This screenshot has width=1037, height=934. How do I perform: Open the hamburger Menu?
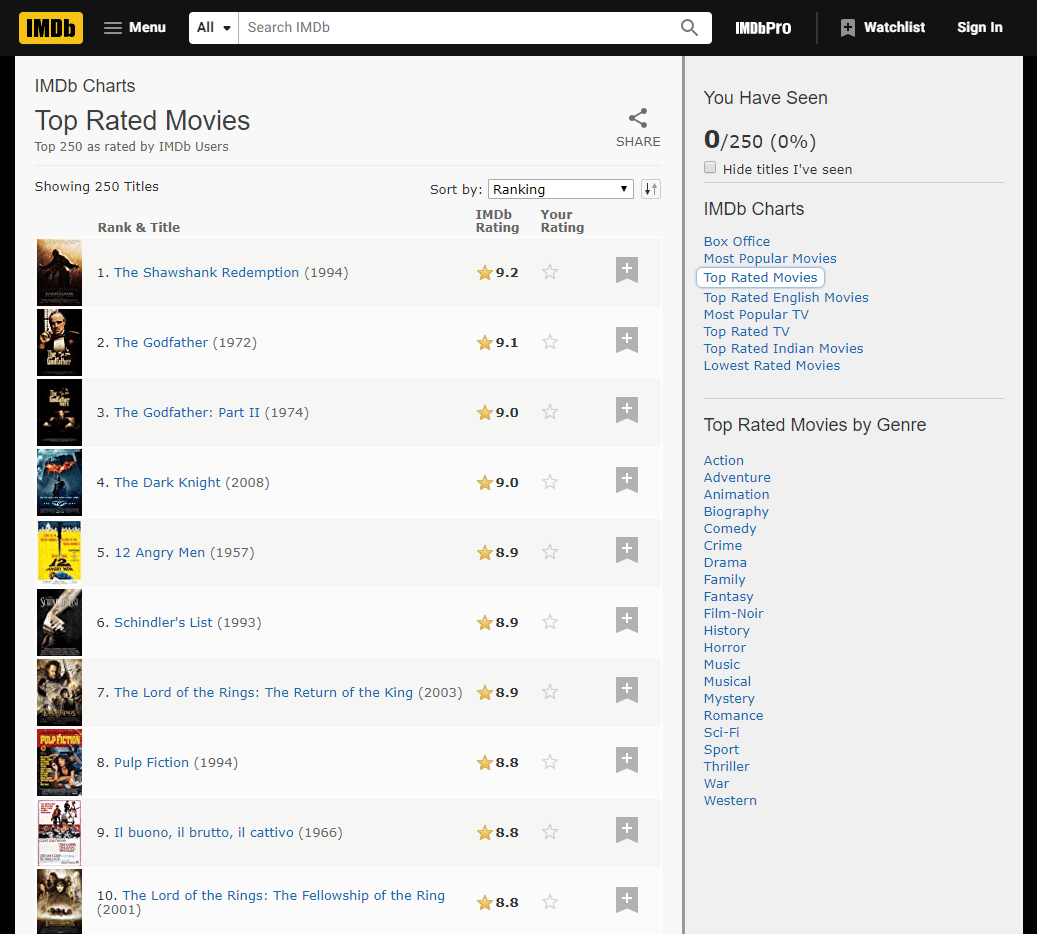coord(135,28)
